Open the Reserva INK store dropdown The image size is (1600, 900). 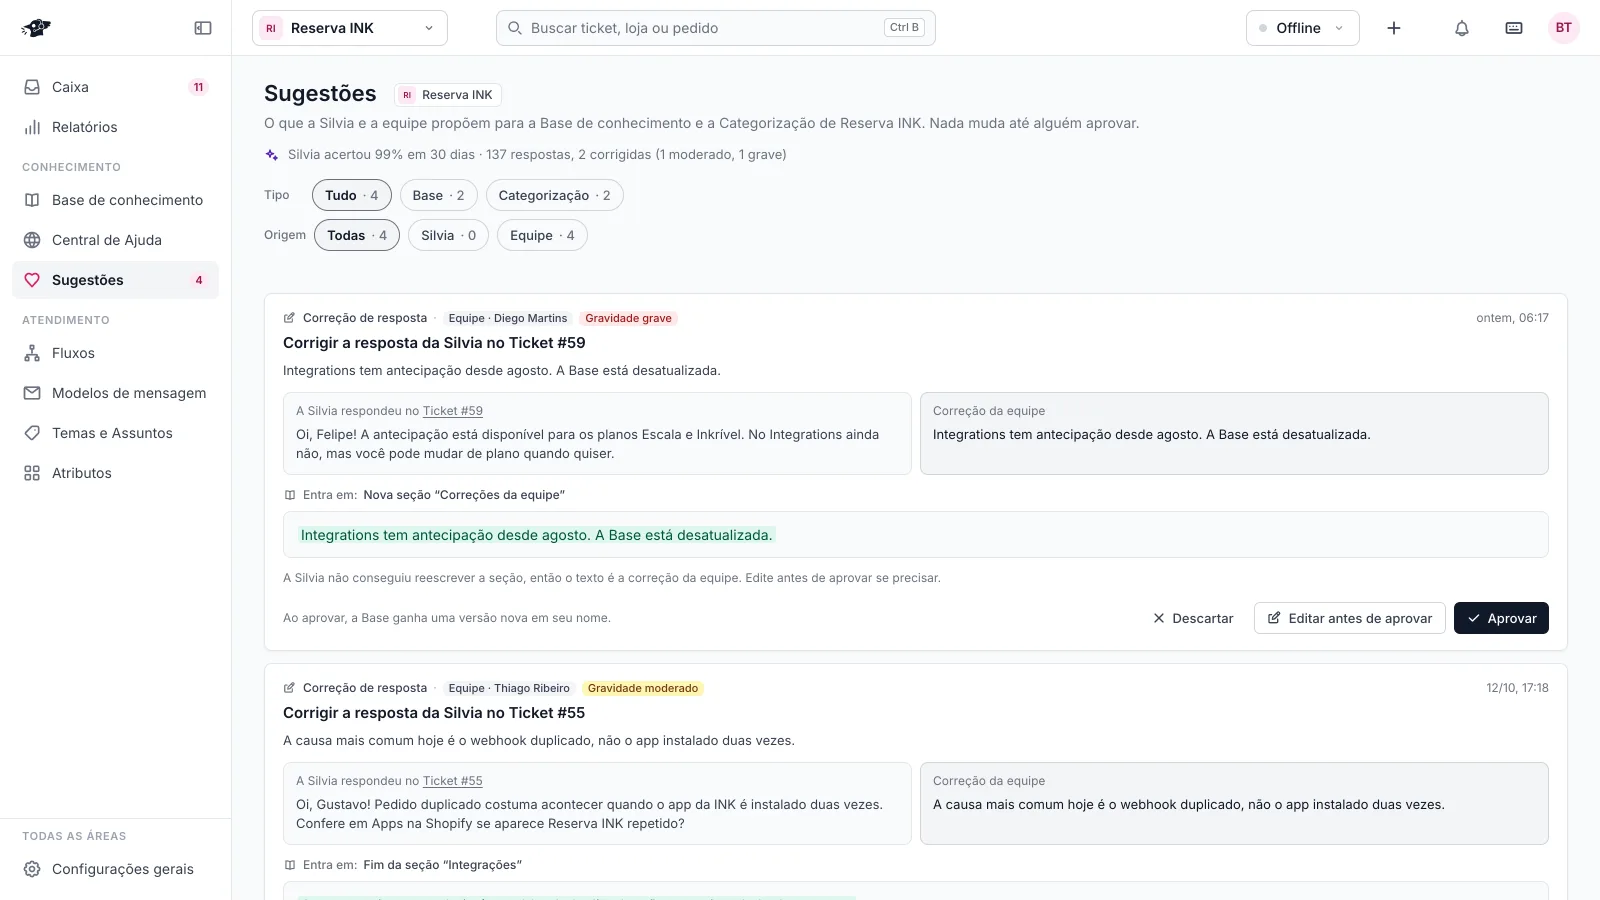(x=350, y=28)
